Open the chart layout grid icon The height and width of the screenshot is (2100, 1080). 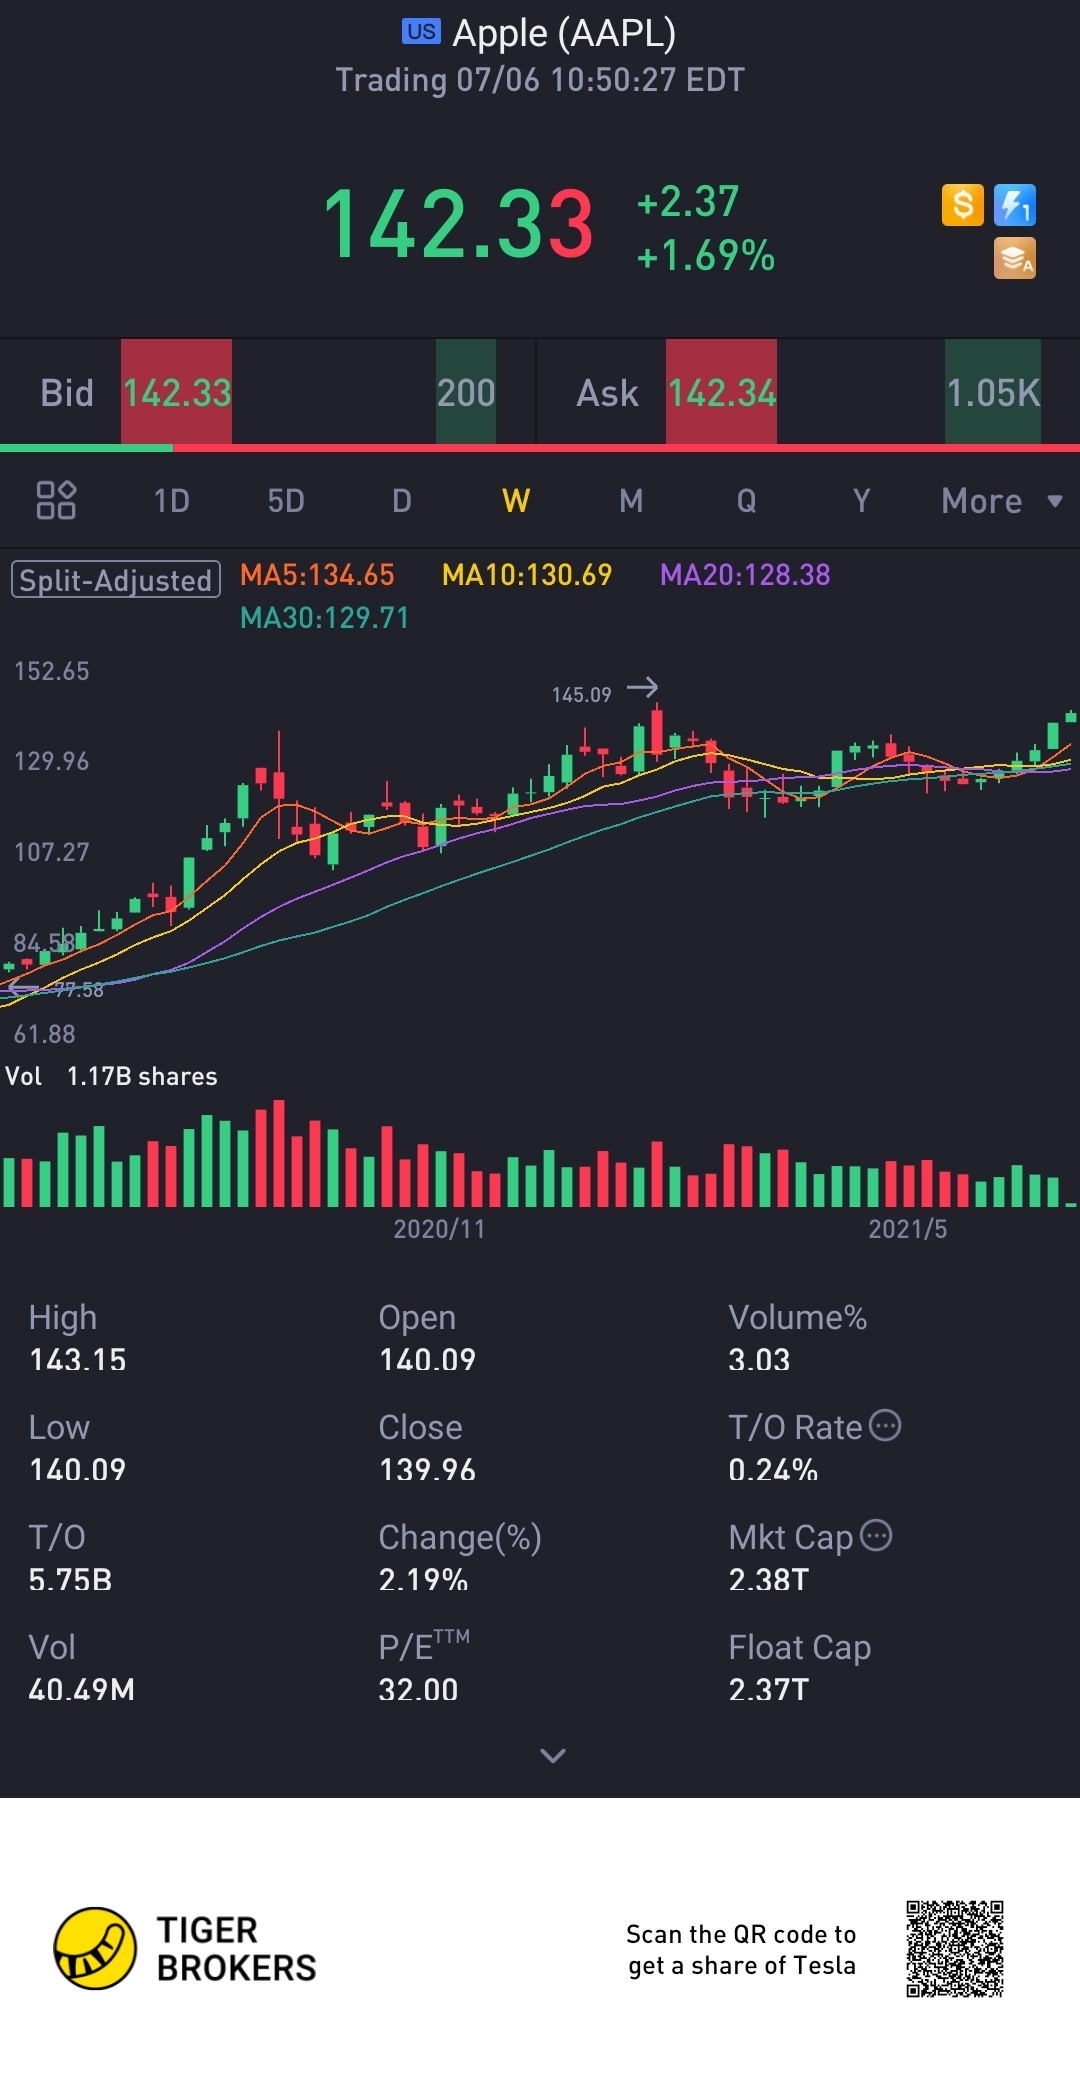[56, 500]
